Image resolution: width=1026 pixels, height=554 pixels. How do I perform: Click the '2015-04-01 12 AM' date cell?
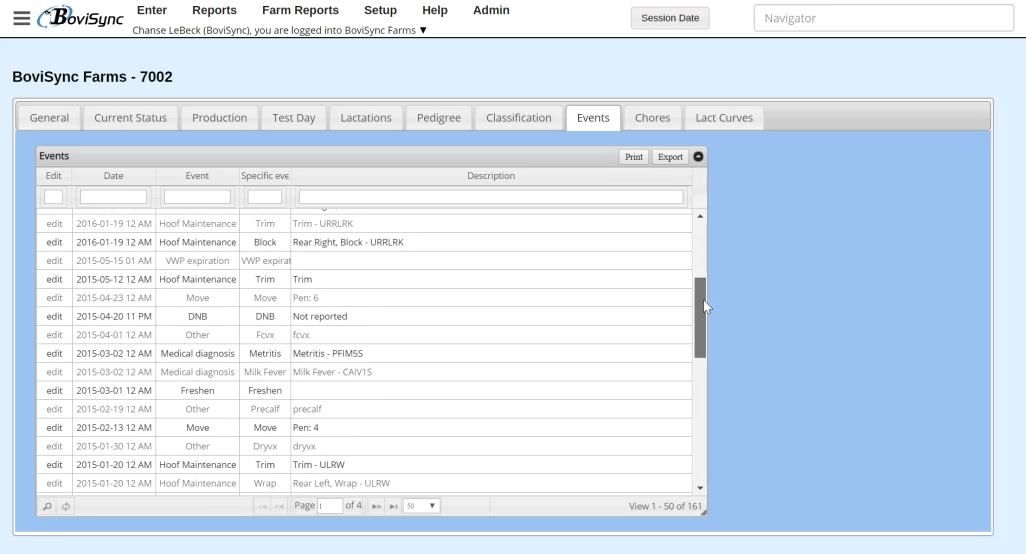114,335
